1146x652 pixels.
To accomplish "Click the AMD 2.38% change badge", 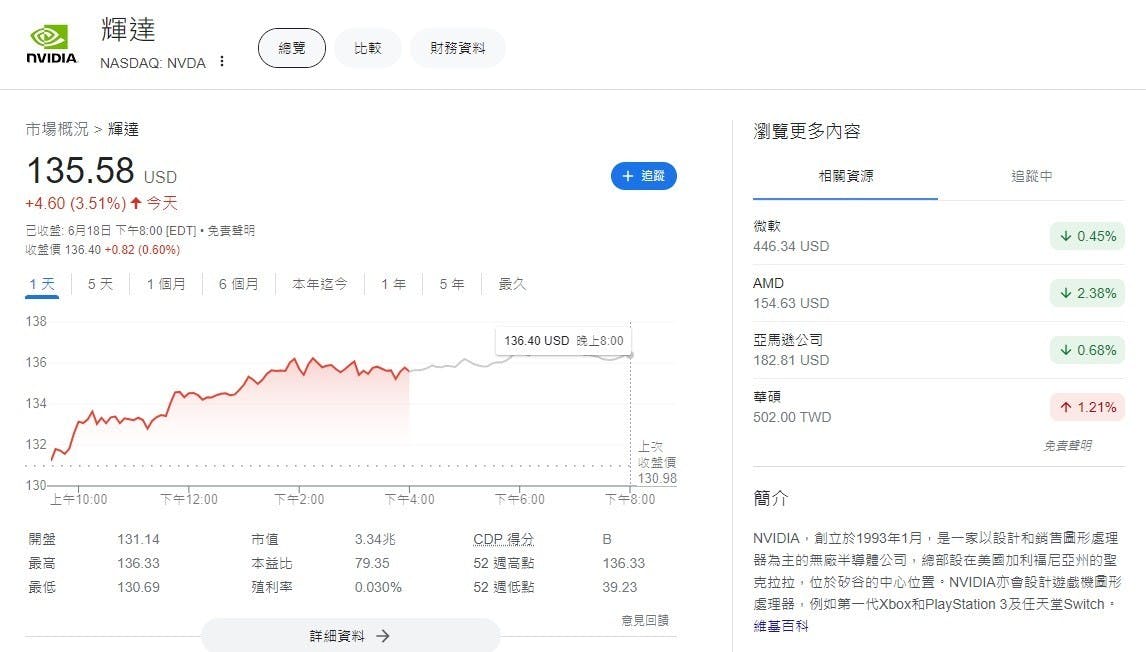I will click(x=1088, y=293).
